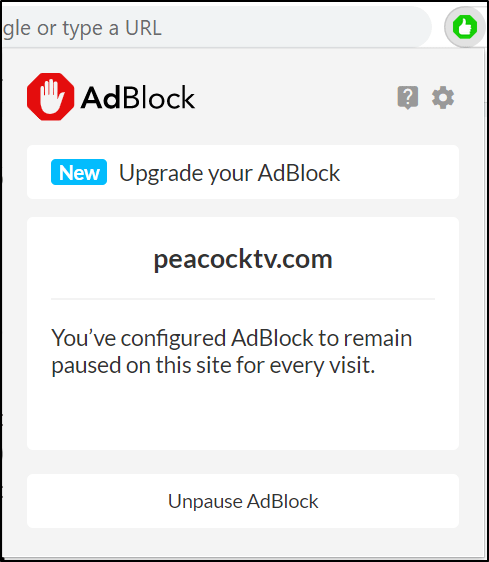Viewport: 489px width, 562px height.
Task: Click the peacocktv.com domain heading
Action: (243, 259)
